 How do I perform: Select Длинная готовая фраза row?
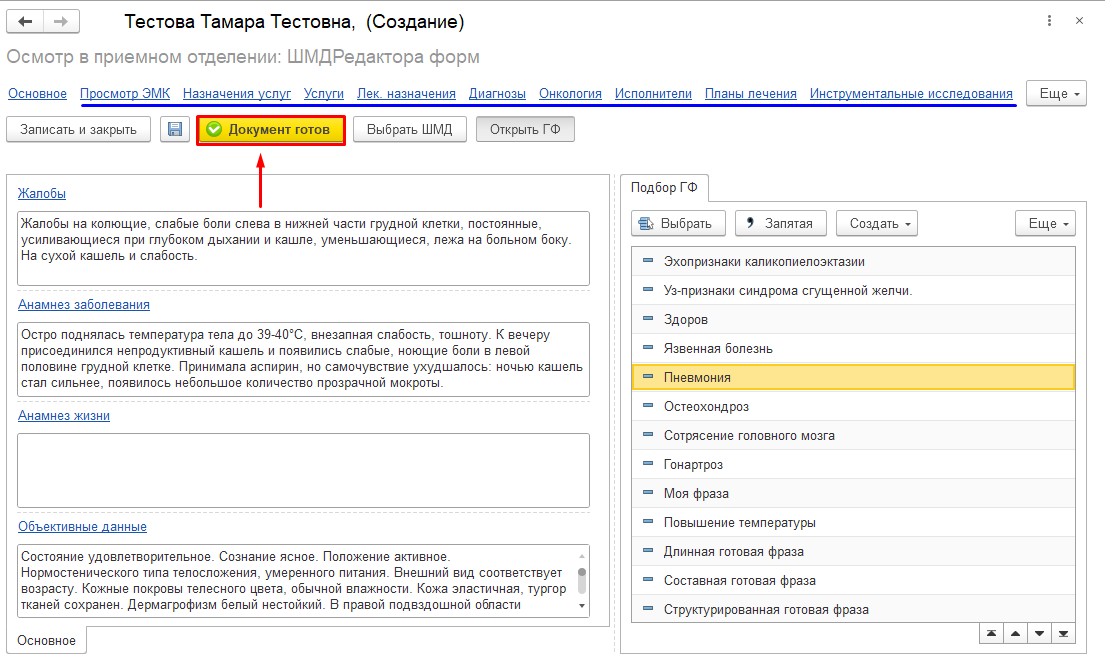(853, 552)
